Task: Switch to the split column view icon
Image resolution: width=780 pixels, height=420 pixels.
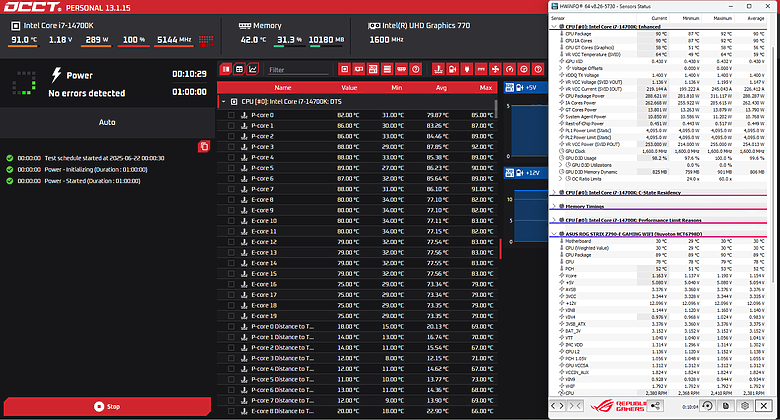Action: click(x=226, y=69)
